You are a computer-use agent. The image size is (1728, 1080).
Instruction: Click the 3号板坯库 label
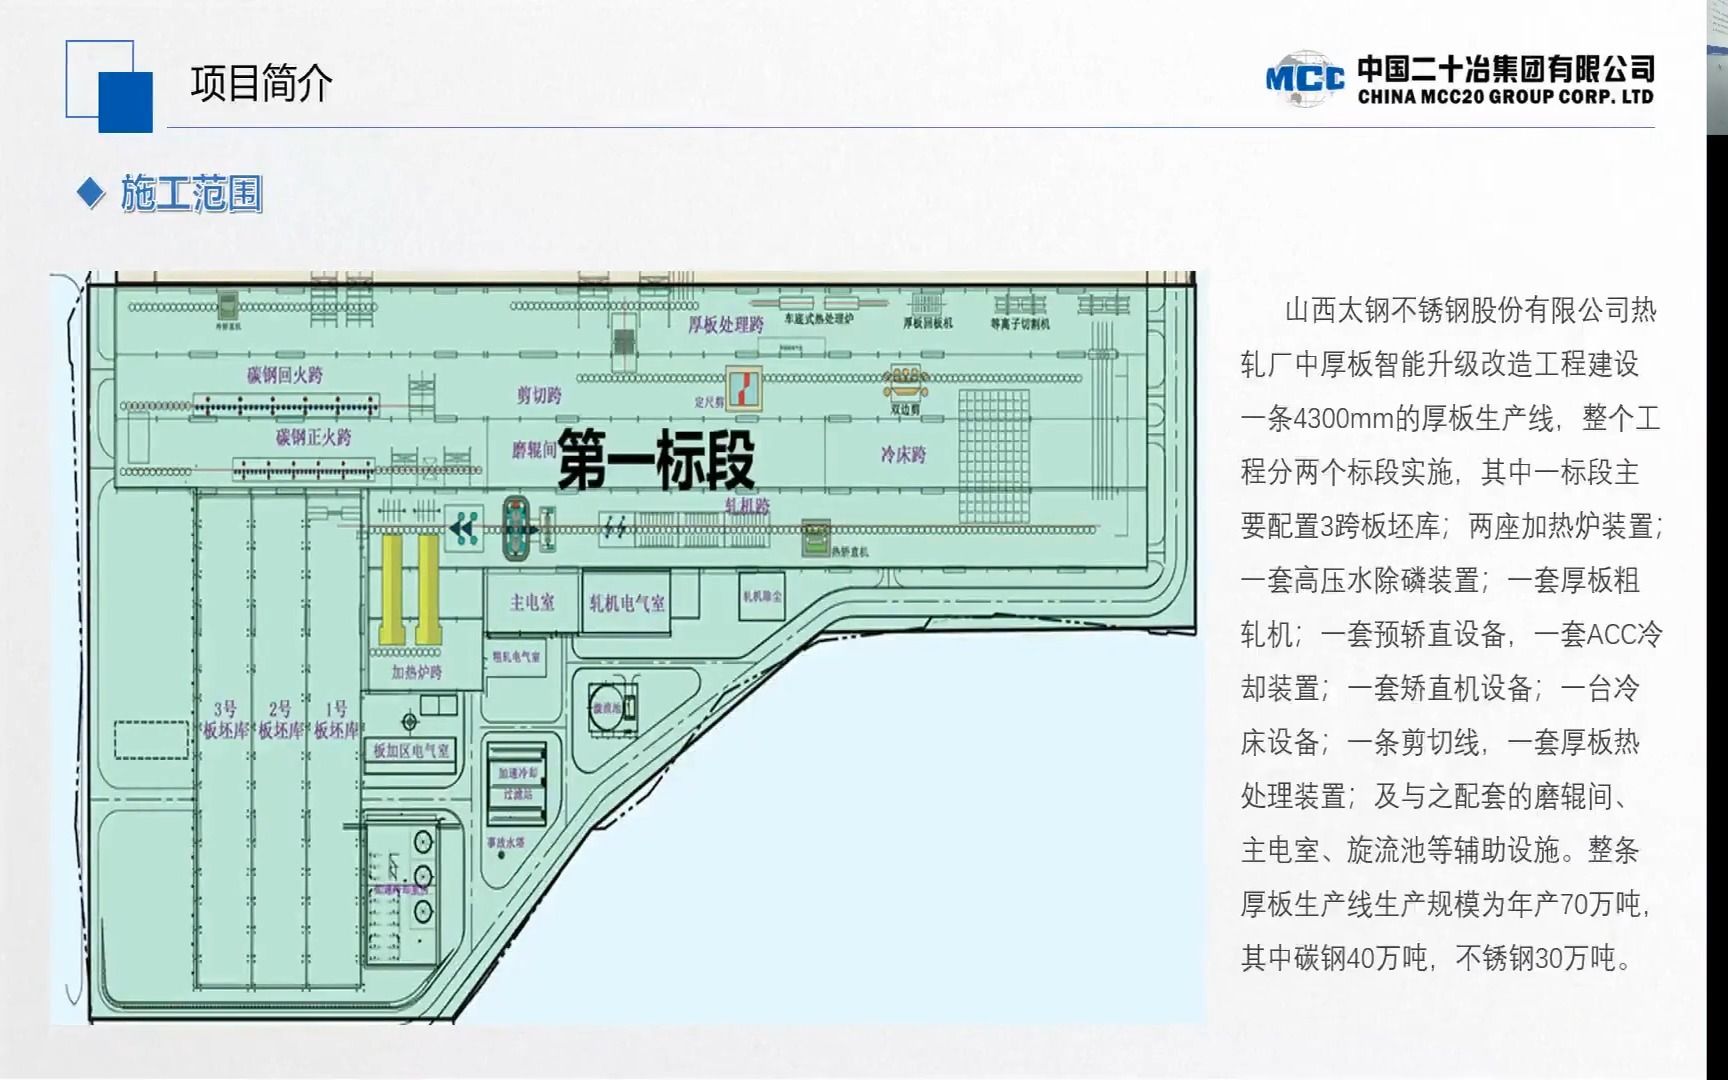tap(225, 720)
